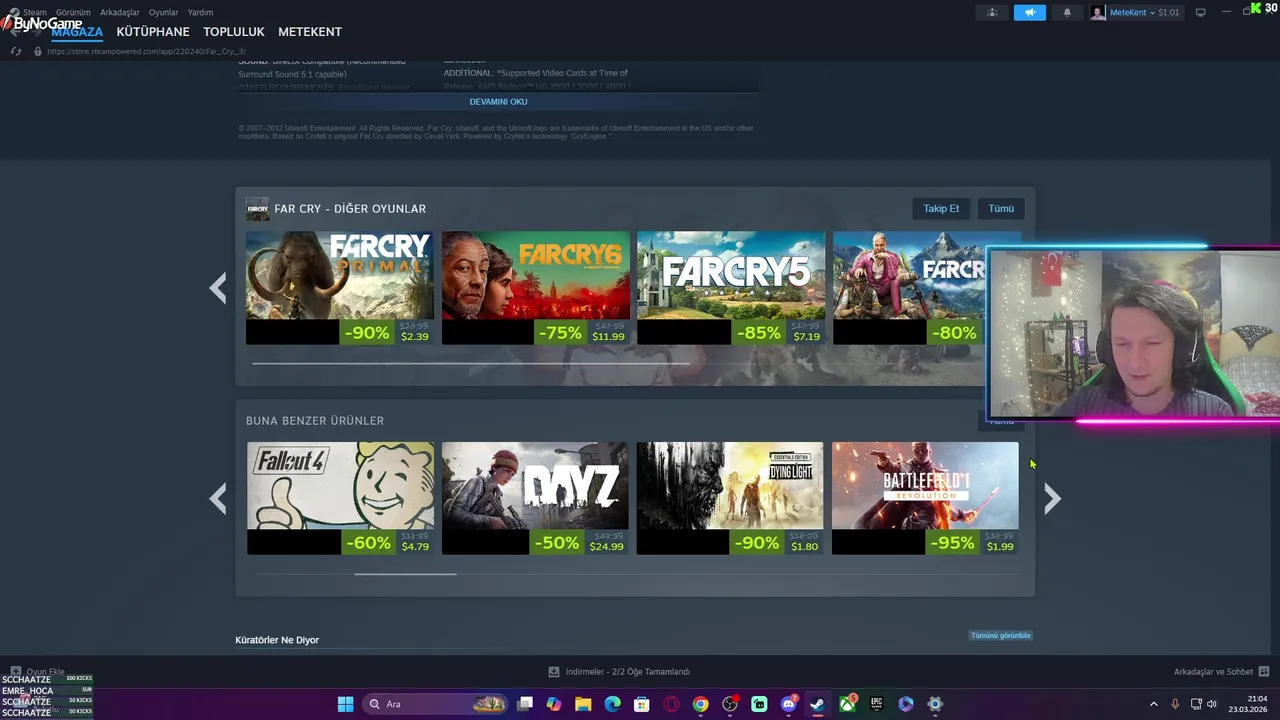Open the Steam menu

[35, 12]
